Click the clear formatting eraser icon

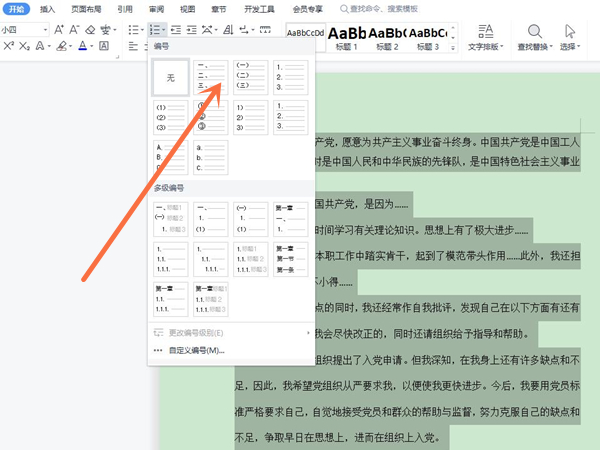[x=90, y=30]
